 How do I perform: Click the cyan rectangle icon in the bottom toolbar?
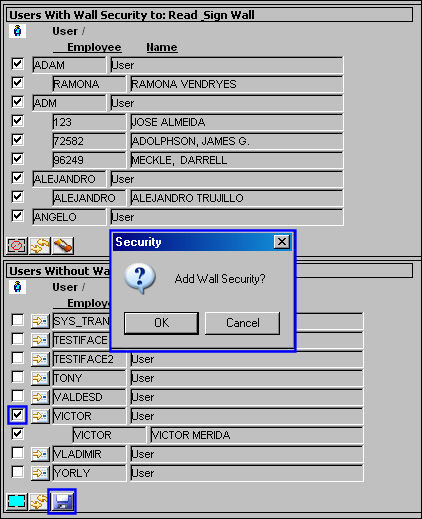(x=17, y=501)
